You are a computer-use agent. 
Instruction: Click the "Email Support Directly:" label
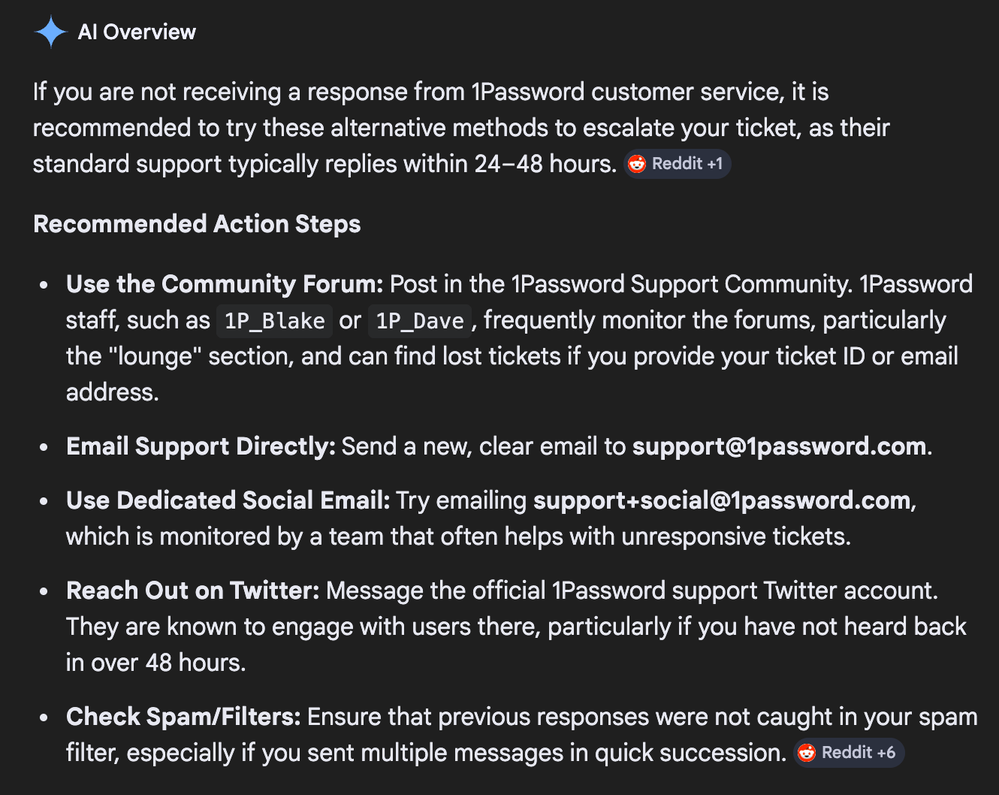pos(201,446)
